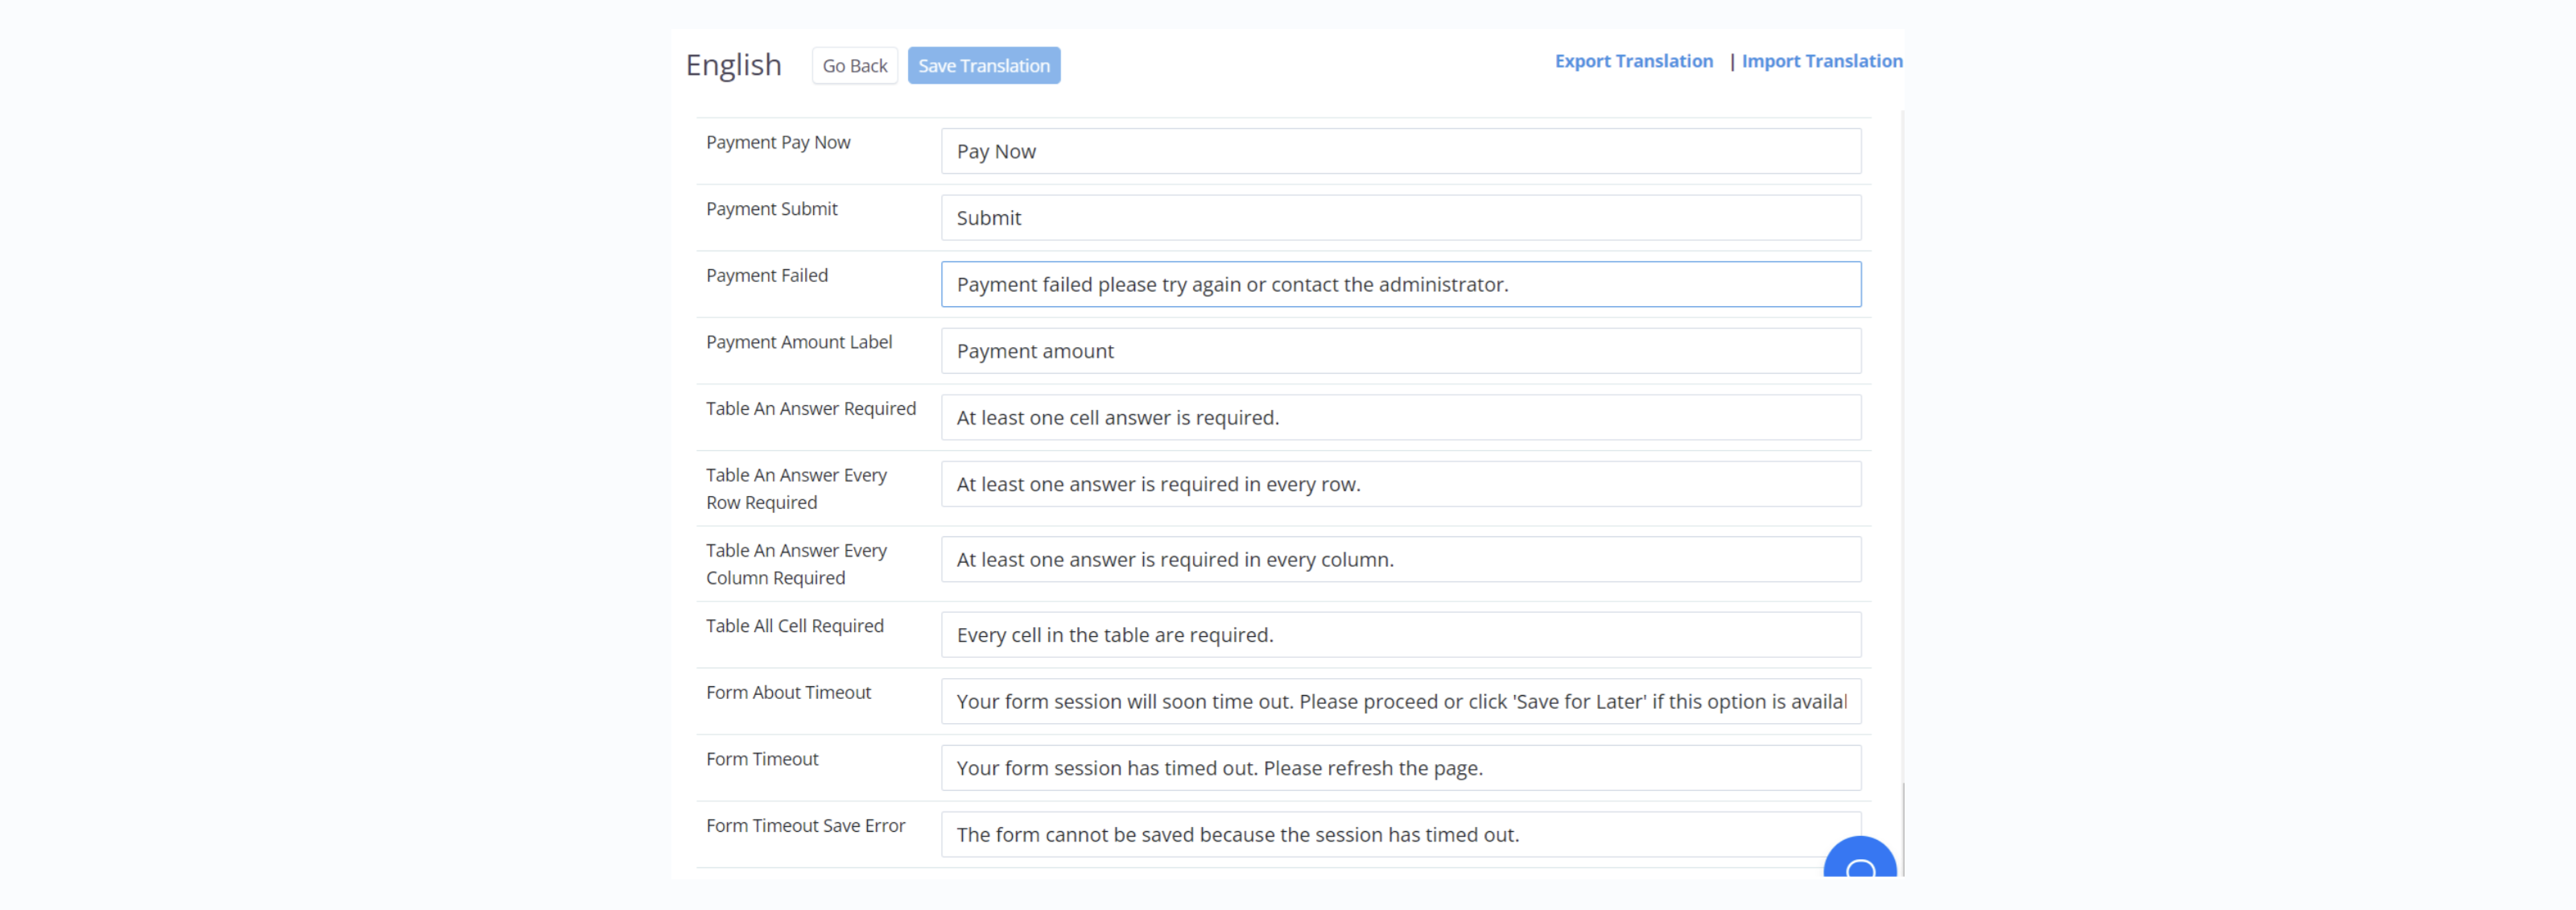This screenshot has height=910, width=2576.
Task: Edit the Payment Amount Label field
Action: pos(1400,350)
